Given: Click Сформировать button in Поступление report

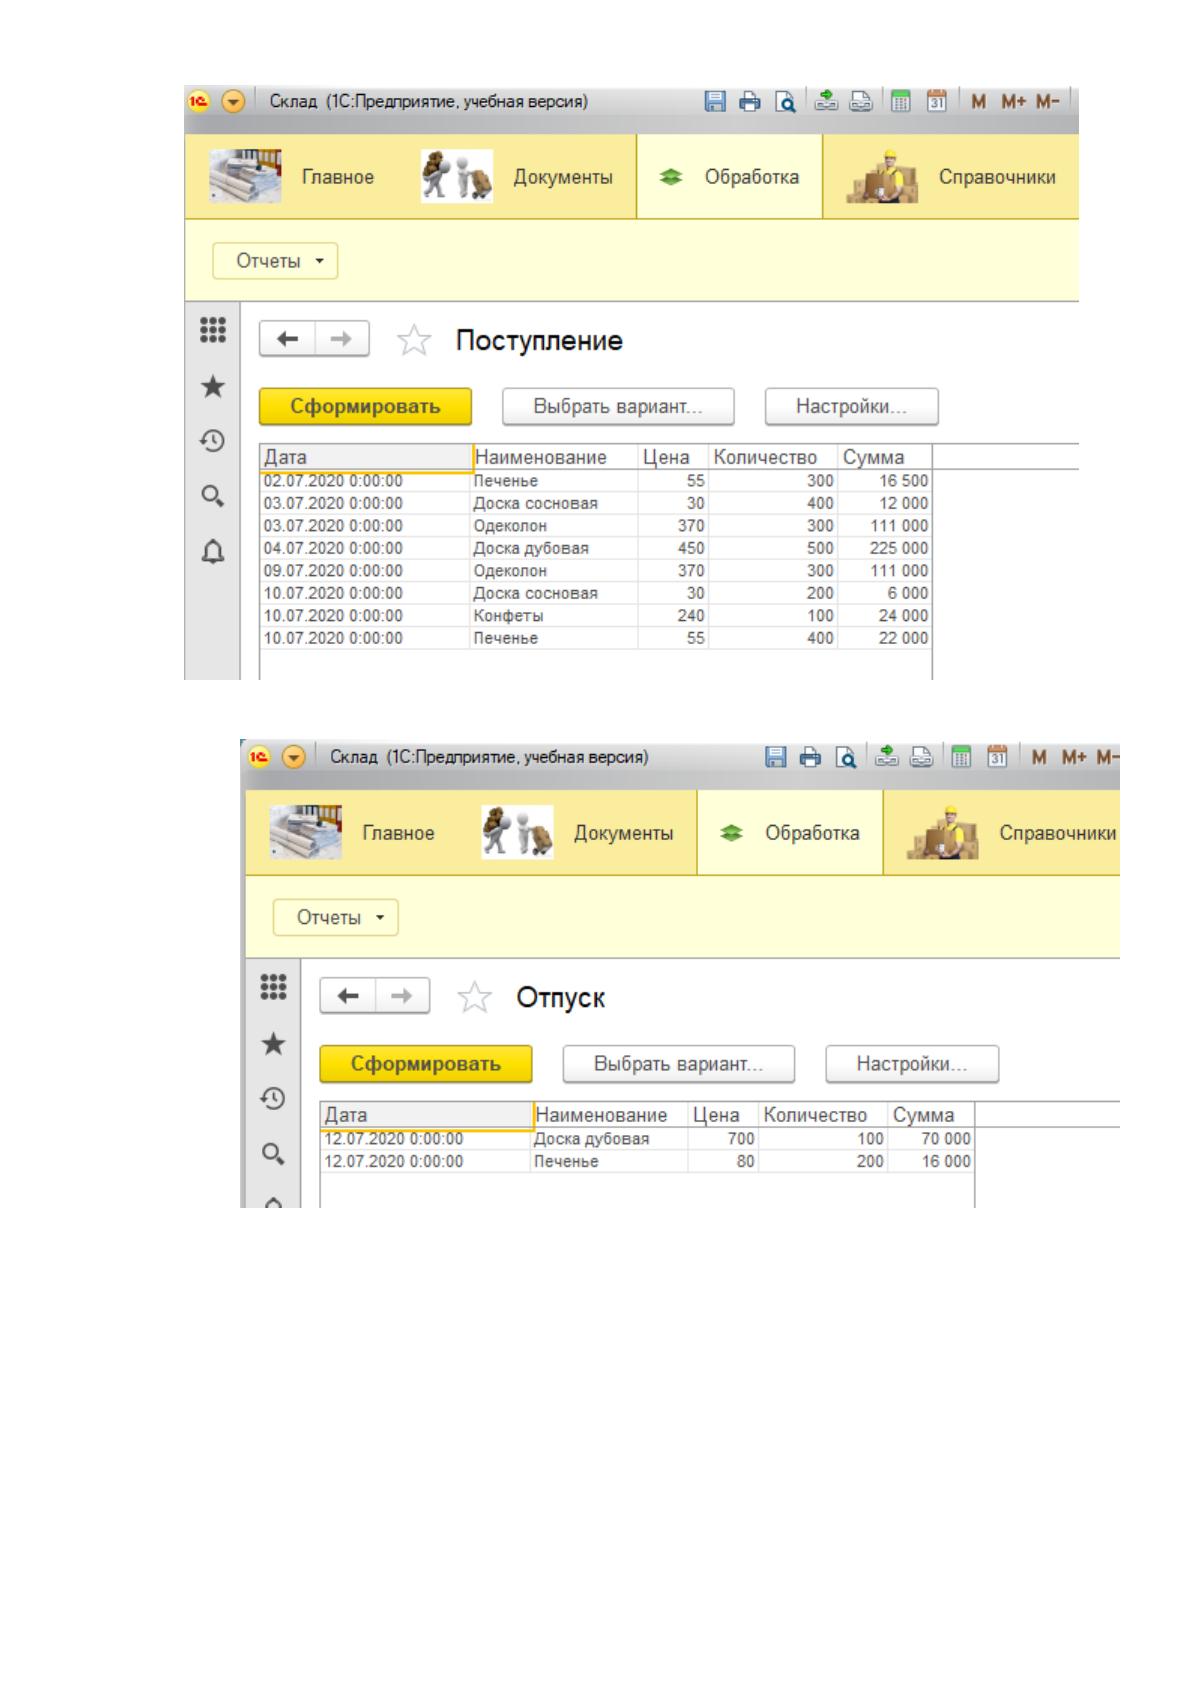Looking at the screenshot, I should click(x=365, y=407).
